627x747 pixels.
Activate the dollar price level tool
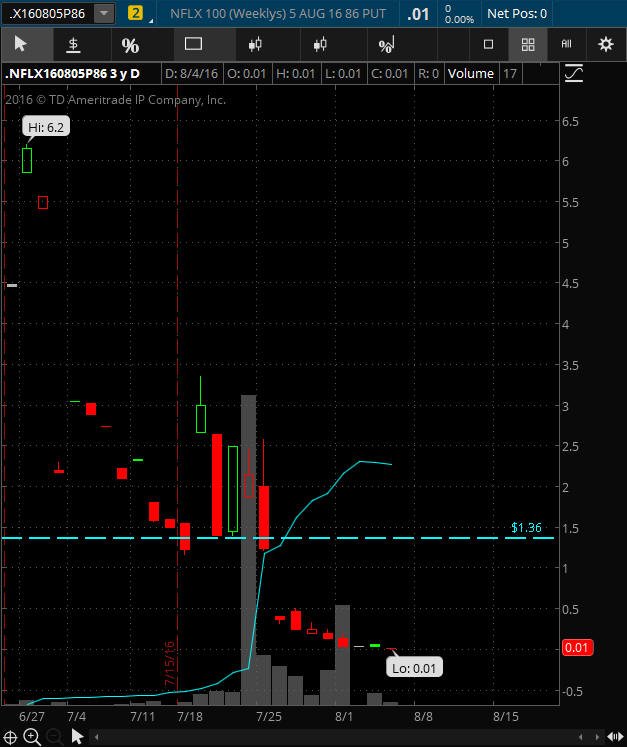[x=72, y=44]
